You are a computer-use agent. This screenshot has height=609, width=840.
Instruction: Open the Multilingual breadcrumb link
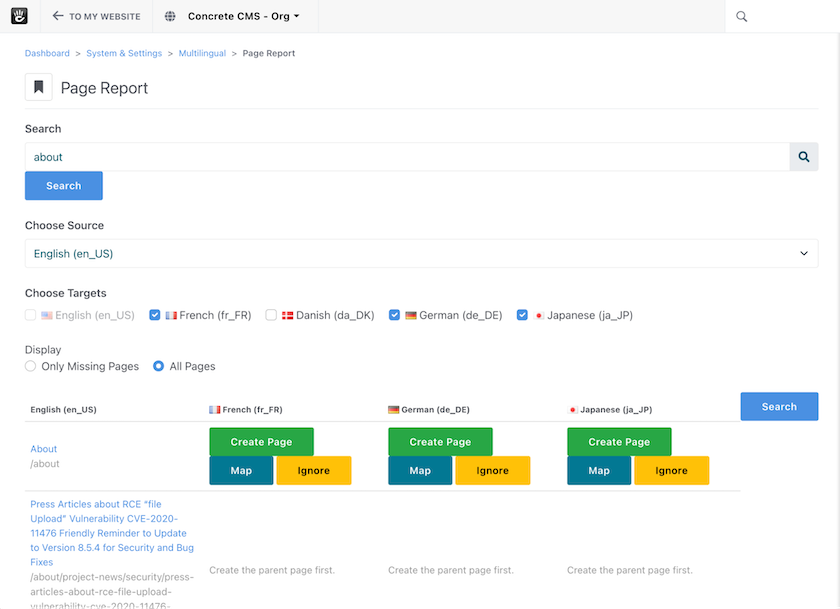201,53
